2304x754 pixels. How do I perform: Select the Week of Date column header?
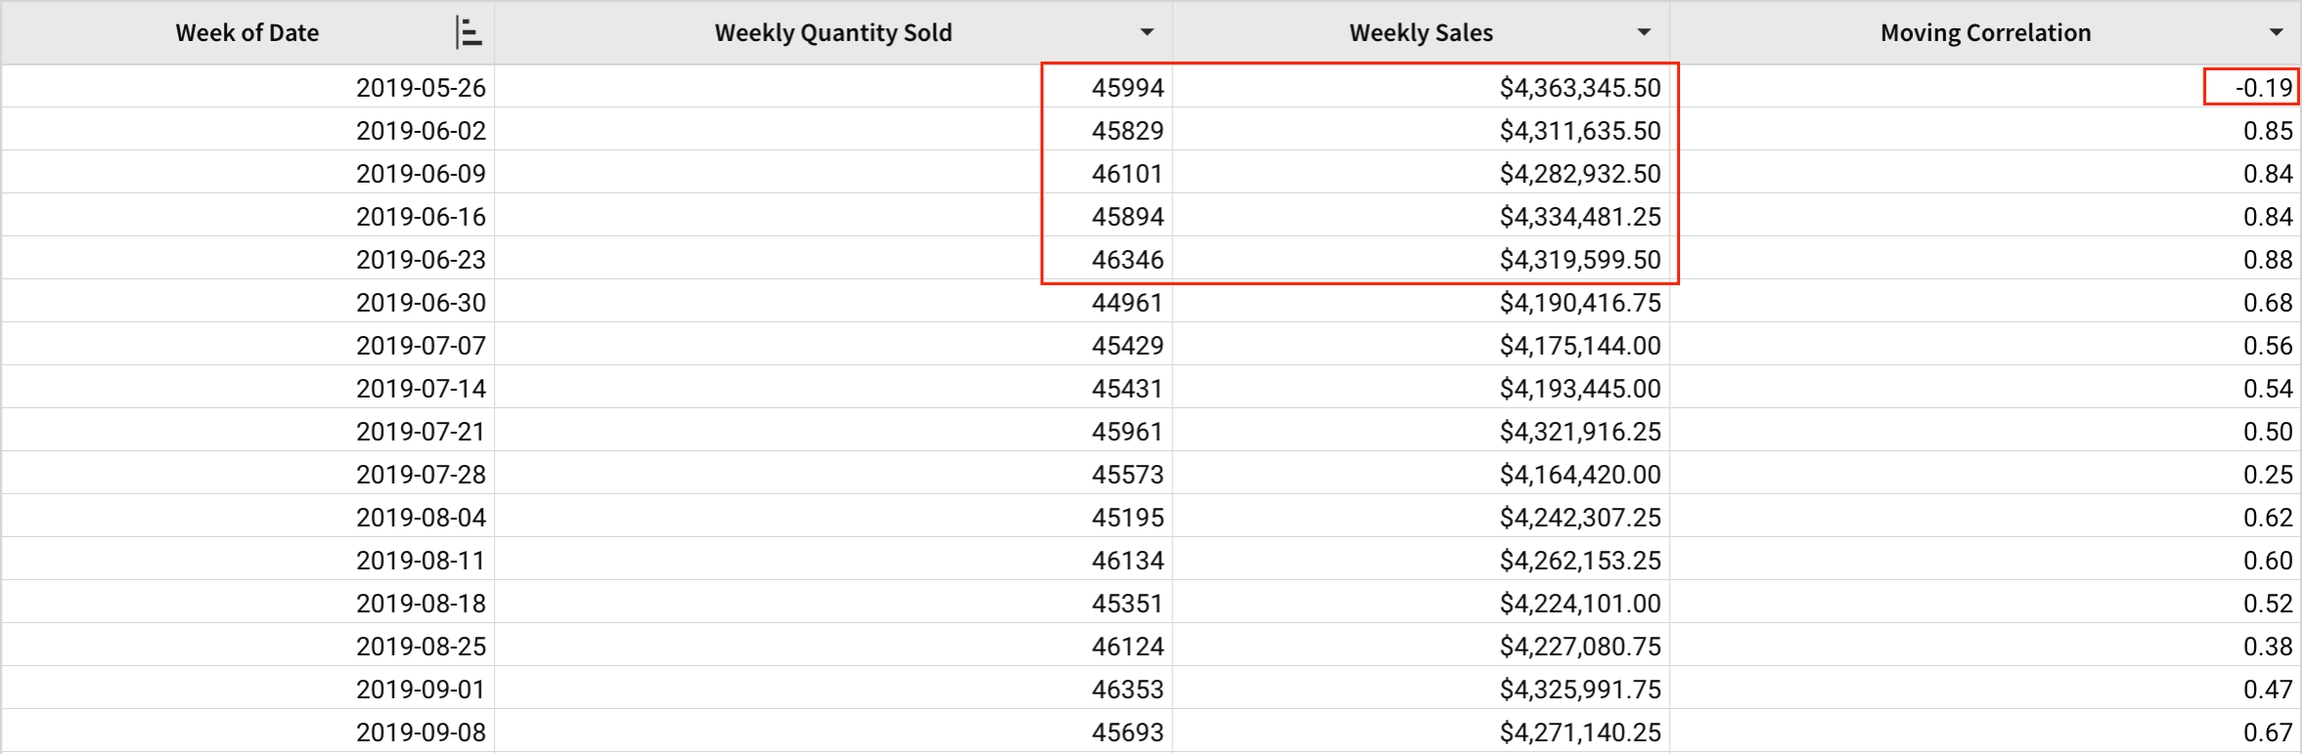(x=247, y=33)
